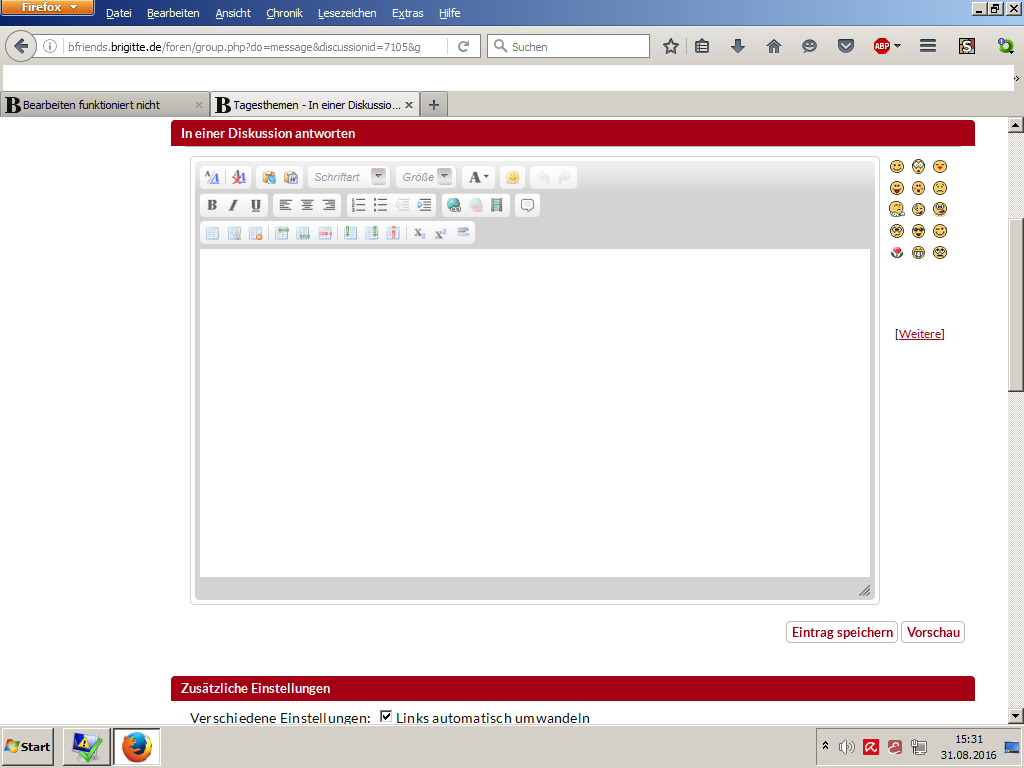This screenshot has width=1024, height=768.
Task: Insert a quote with the speech bubble icon
Action: tap(528, 205)
